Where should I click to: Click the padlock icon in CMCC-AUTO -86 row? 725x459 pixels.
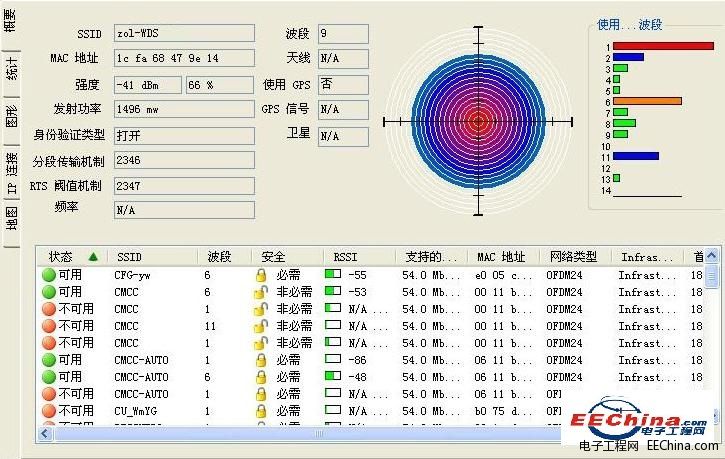click(261, 360)
